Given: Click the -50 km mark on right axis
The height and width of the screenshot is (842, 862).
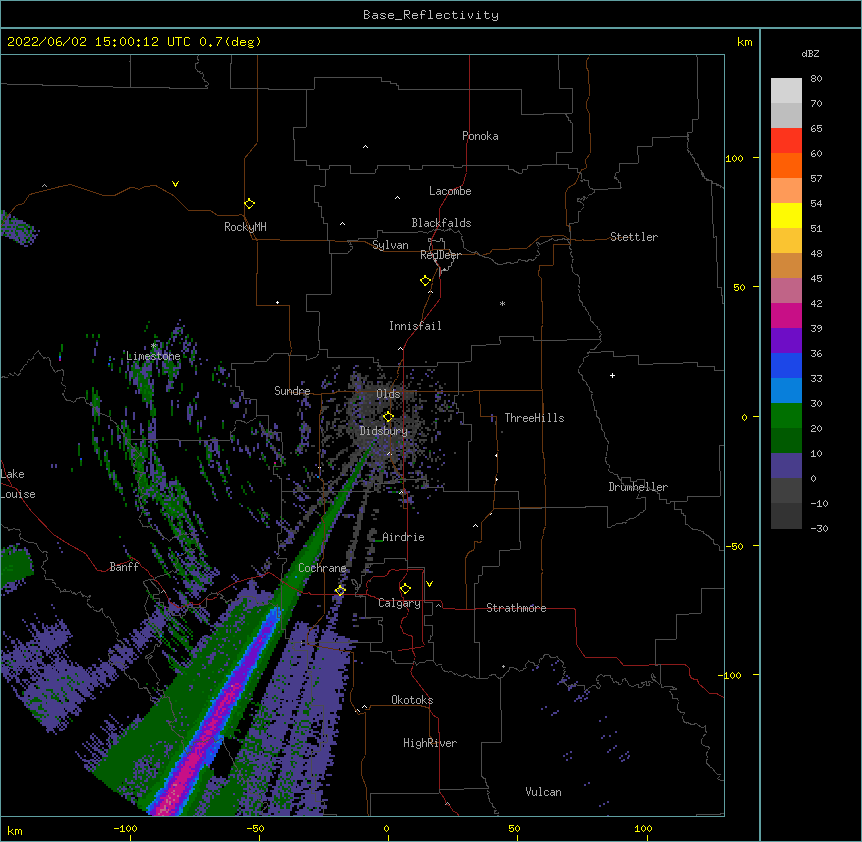Looking at the screenshot, I should 734,546.
